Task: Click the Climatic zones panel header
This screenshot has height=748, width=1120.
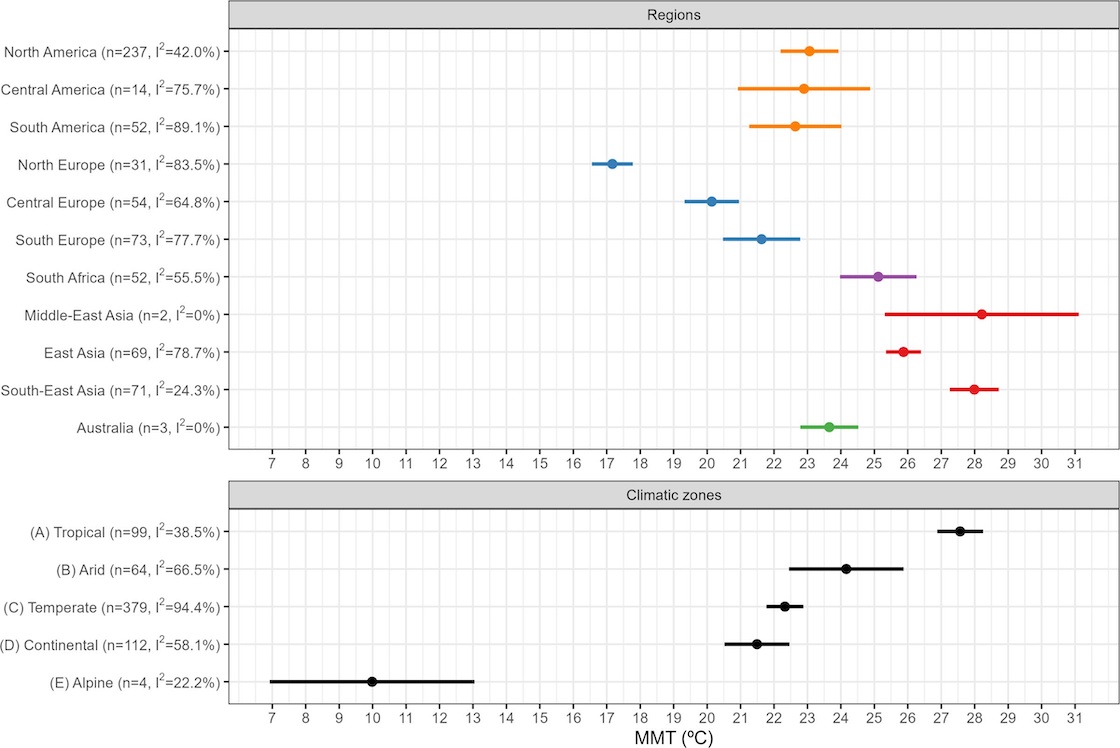Action: (x=672, y=495)
